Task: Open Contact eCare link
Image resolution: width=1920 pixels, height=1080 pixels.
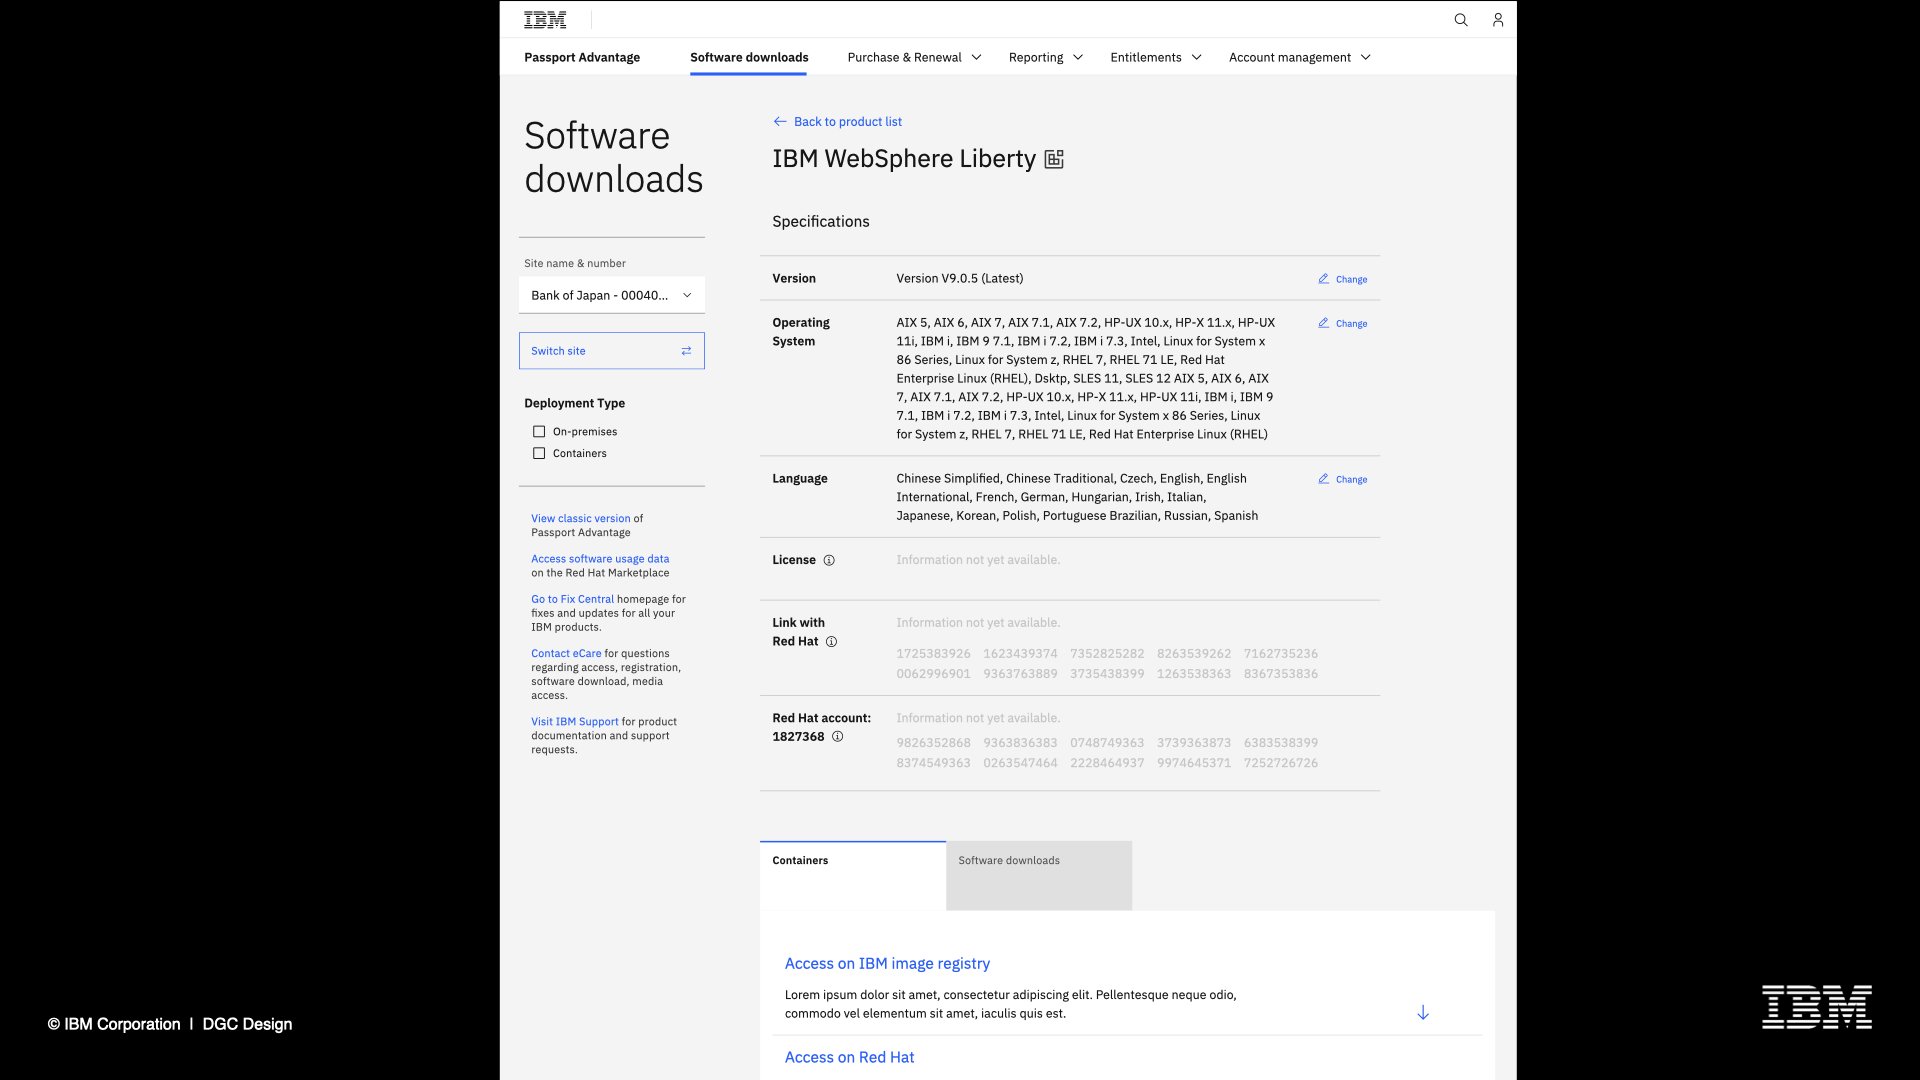Action: point(566,653)
